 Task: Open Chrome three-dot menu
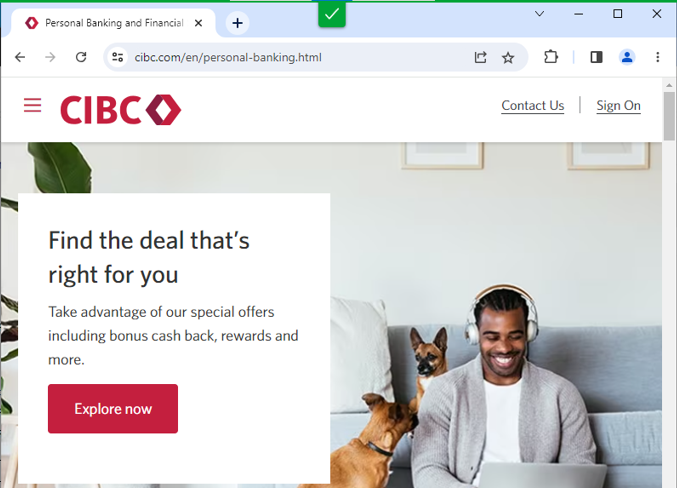click(658, 57)
